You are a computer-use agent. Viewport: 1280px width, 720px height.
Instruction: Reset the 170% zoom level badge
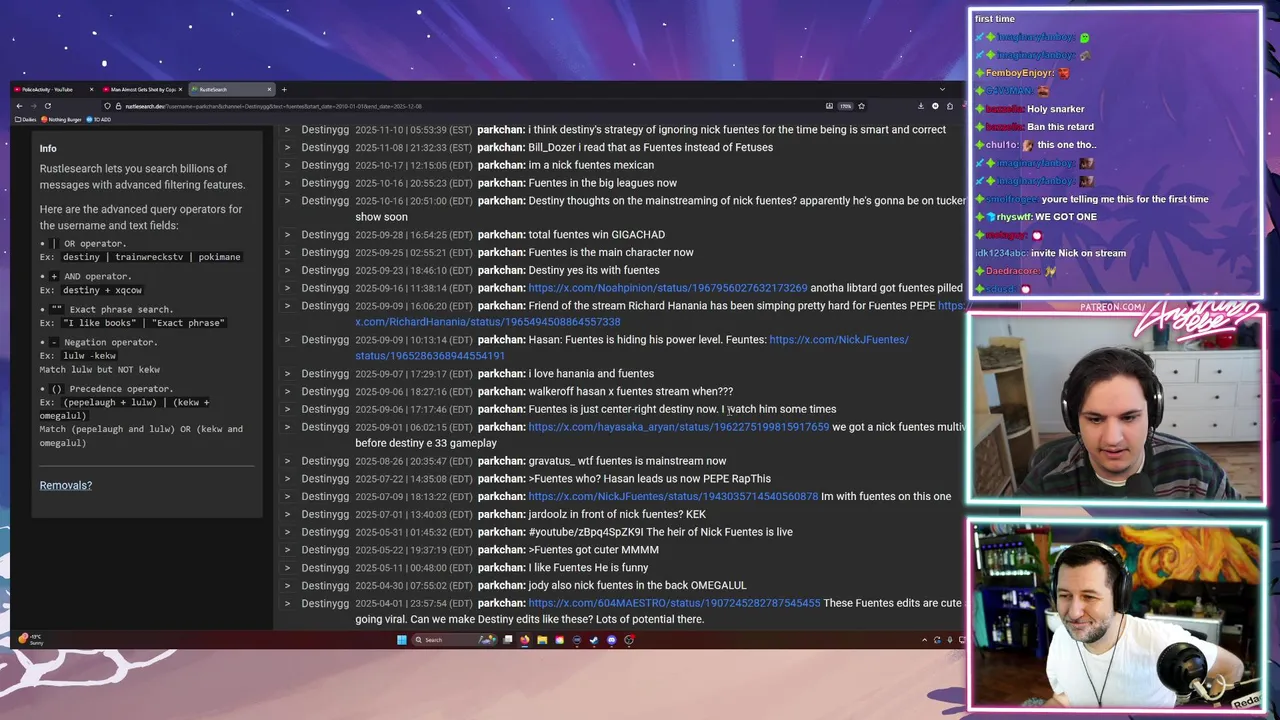coord(845,106)
